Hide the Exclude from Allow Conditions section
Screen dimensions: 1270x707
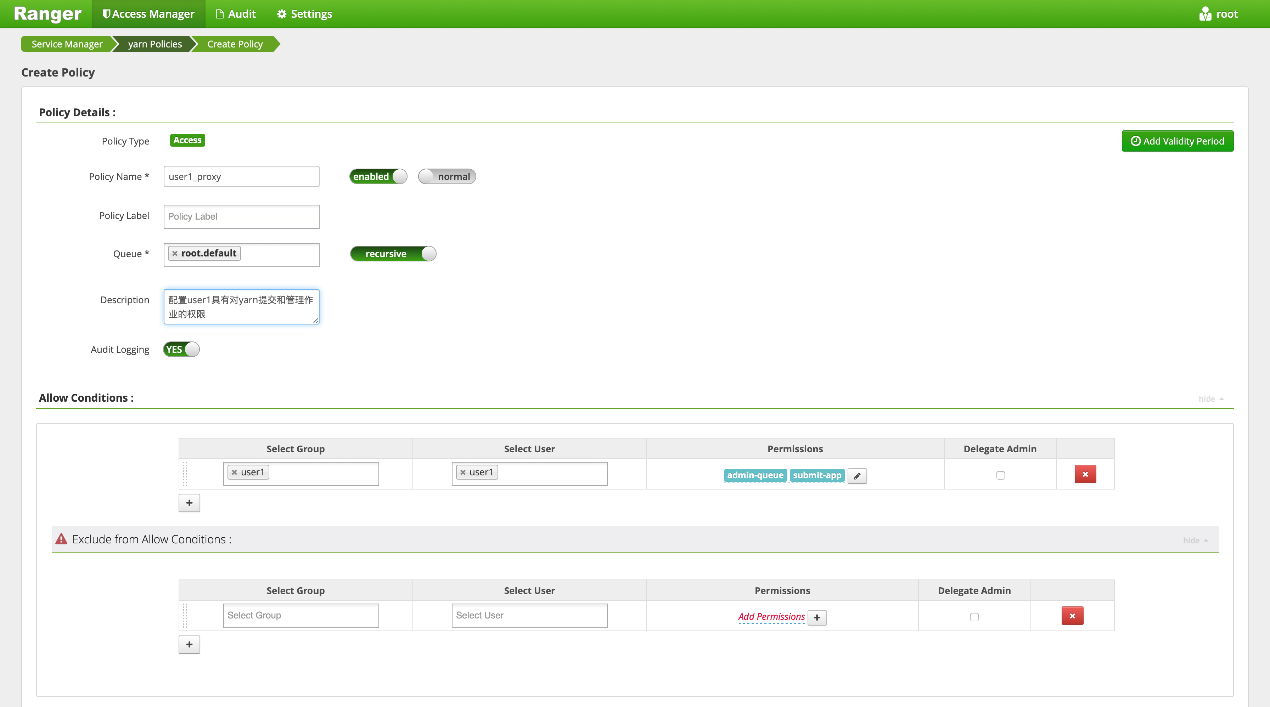[x=1195, y=540]
